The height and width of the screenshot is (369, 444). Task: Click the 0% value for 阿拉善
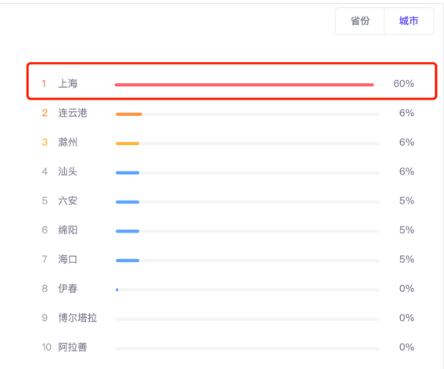pos(407,347)
